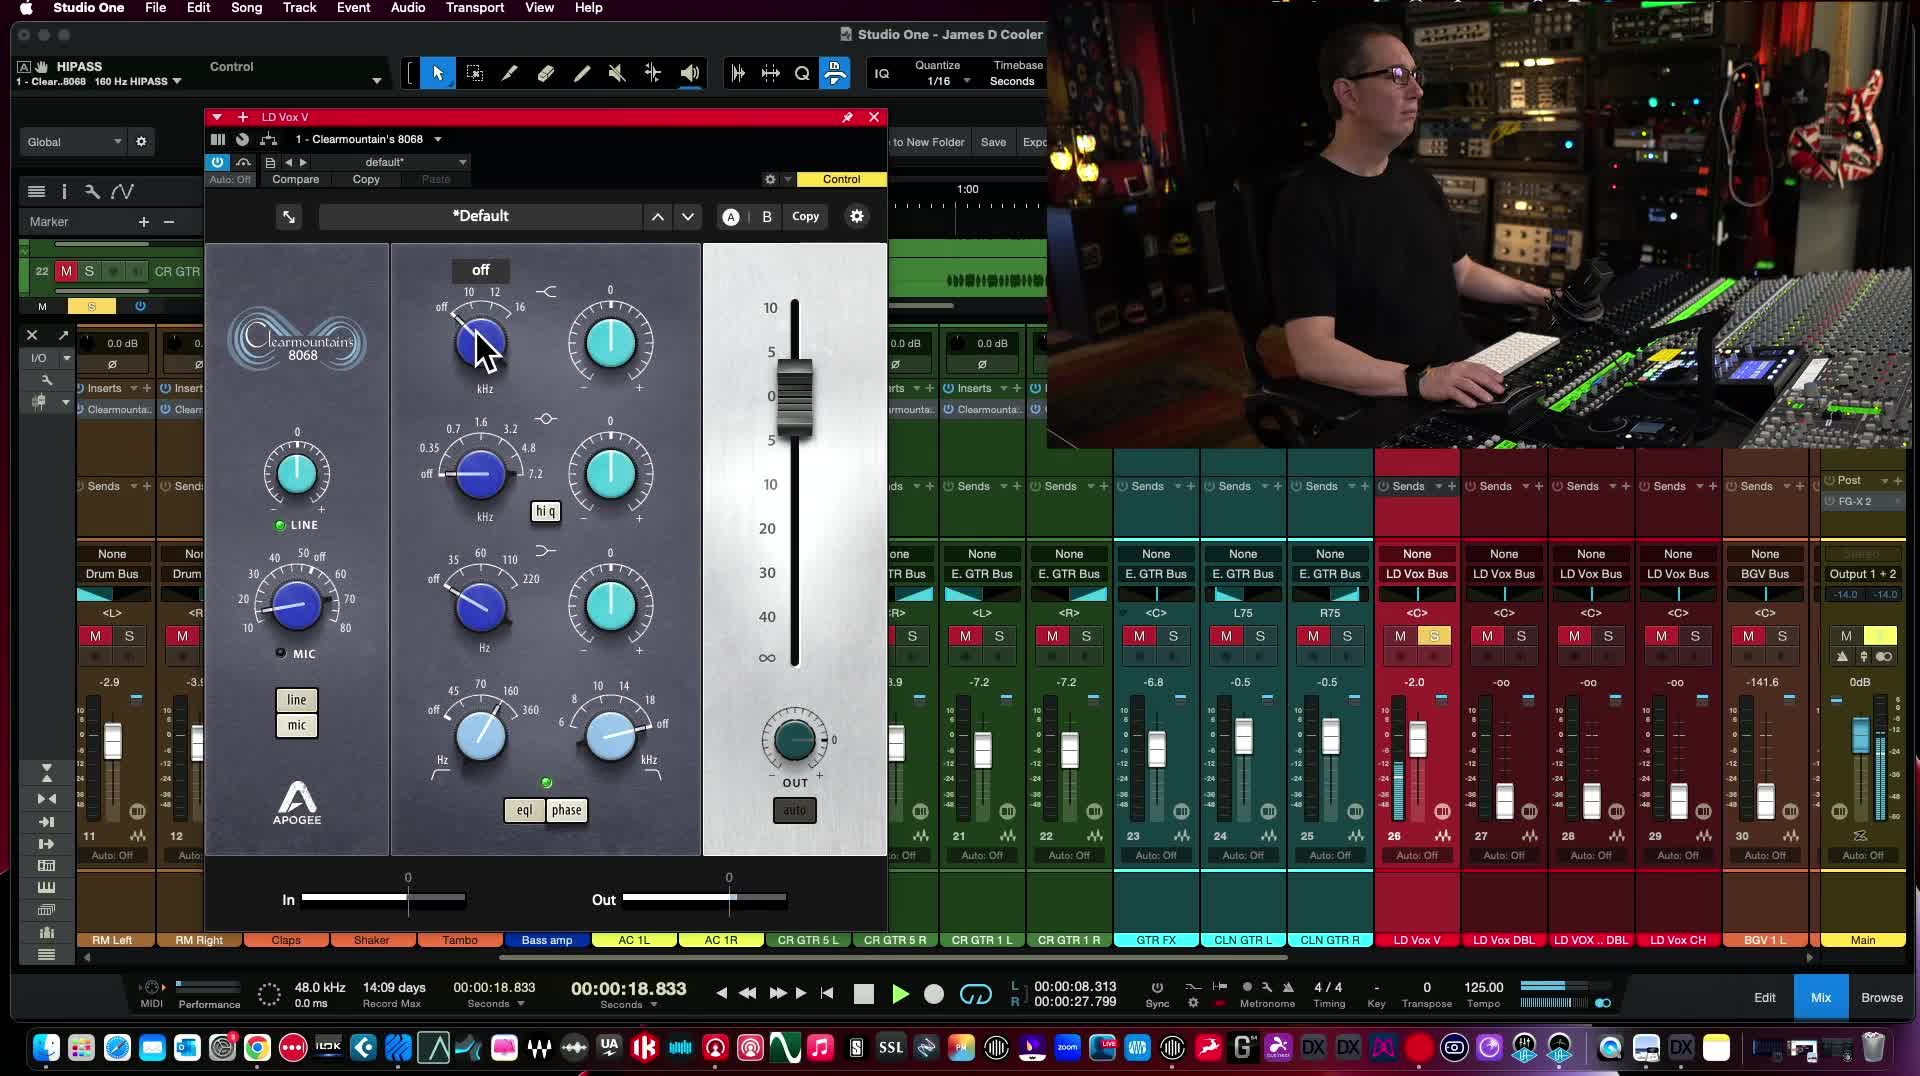Open the Global dropdown
Screen dimensions: 1920x1076
(x=73, y=142)
